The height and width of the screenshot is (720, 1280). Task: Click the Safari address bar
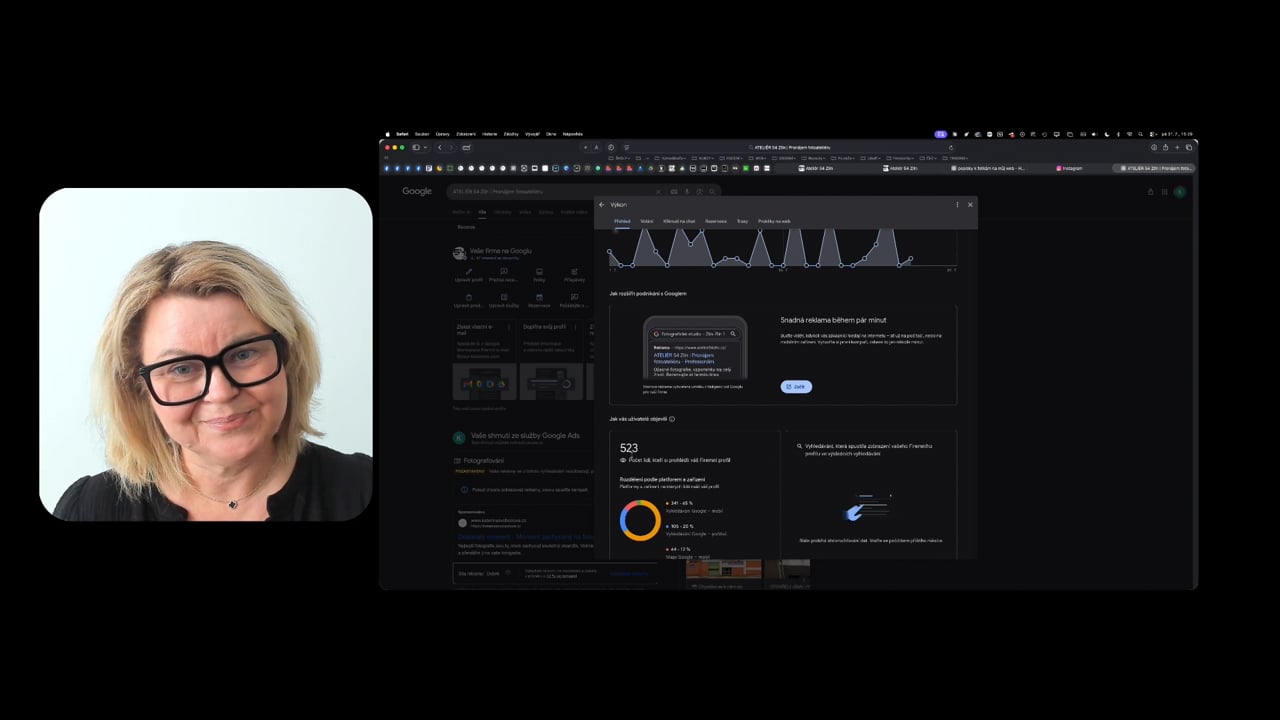point(790,147)
